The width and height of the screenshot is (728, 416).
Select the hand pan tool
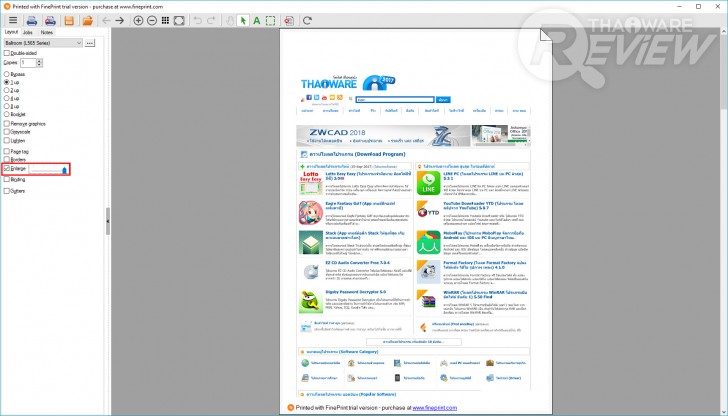point(229,20)
